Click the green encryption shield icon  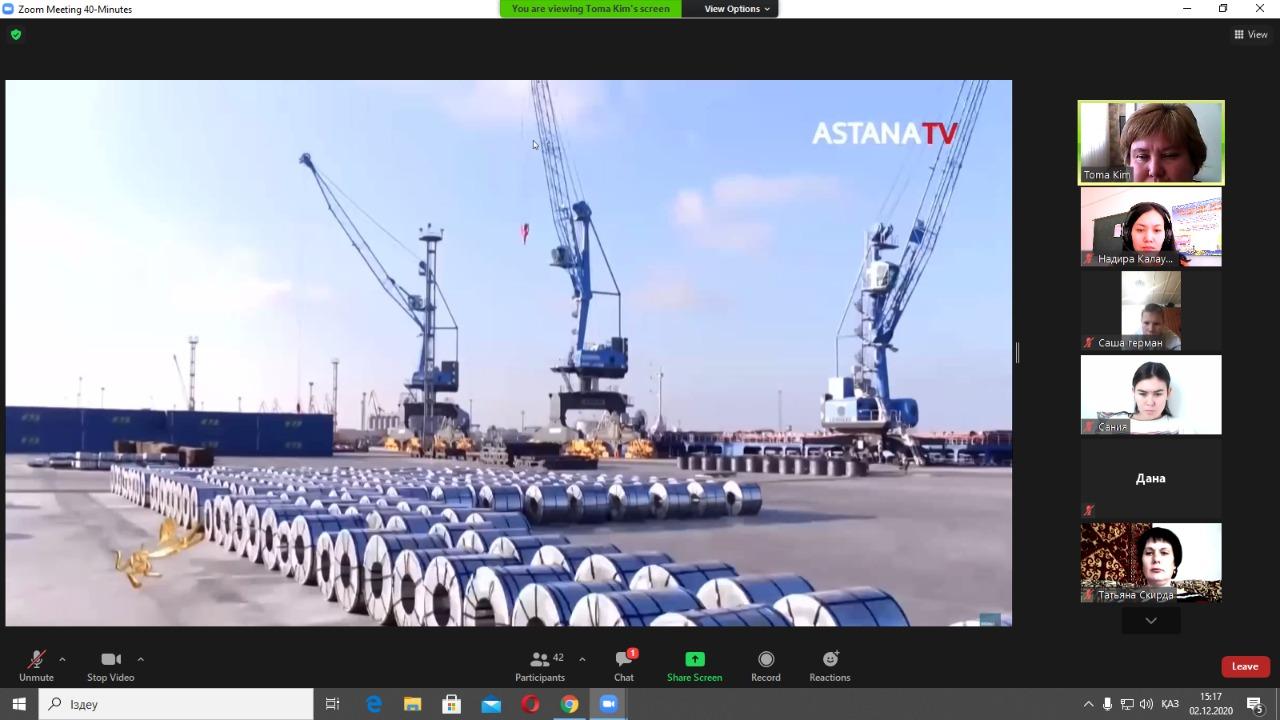(x=16, y=35)
